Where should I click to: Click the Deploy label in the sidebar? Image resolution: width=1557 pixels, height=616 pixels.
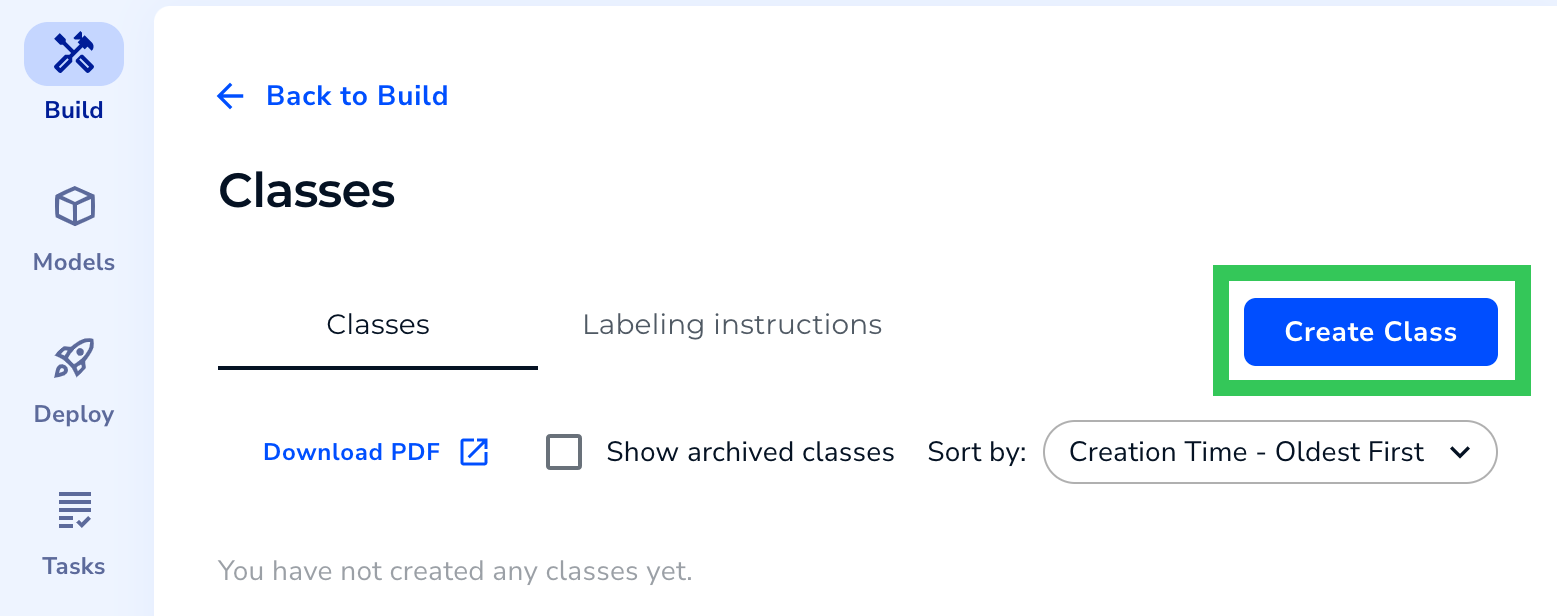pyautogui.click(x=73, y=413)
